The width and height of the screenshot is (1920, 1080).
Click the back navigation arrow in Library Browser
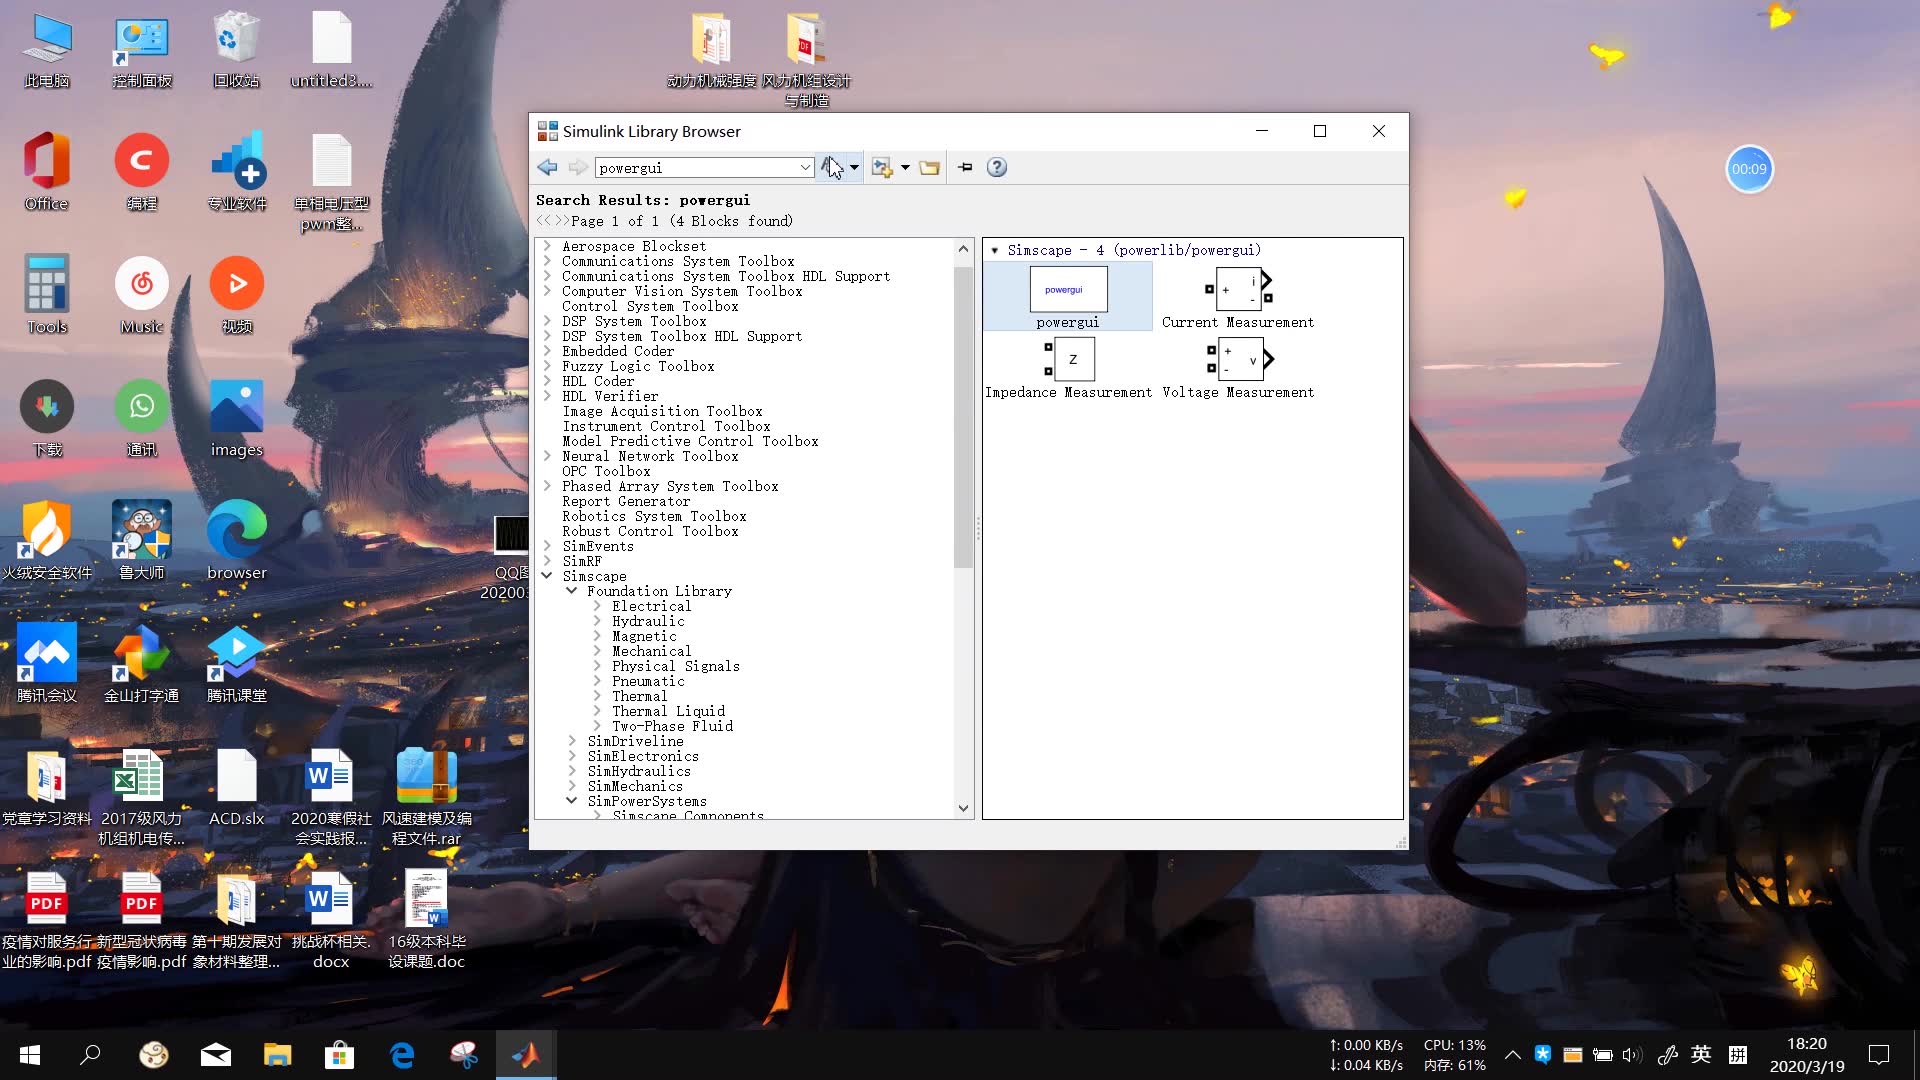click(x=547, y=168)
